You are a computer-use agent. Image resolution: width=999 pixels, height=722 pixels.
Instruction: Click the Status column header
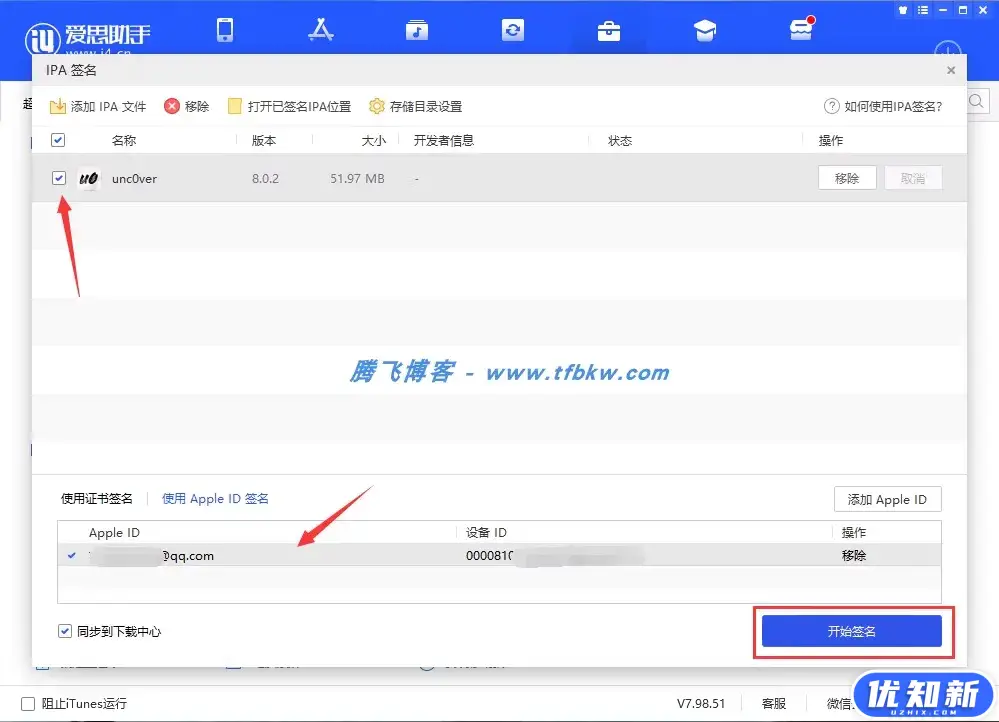[x=620, y=140]
